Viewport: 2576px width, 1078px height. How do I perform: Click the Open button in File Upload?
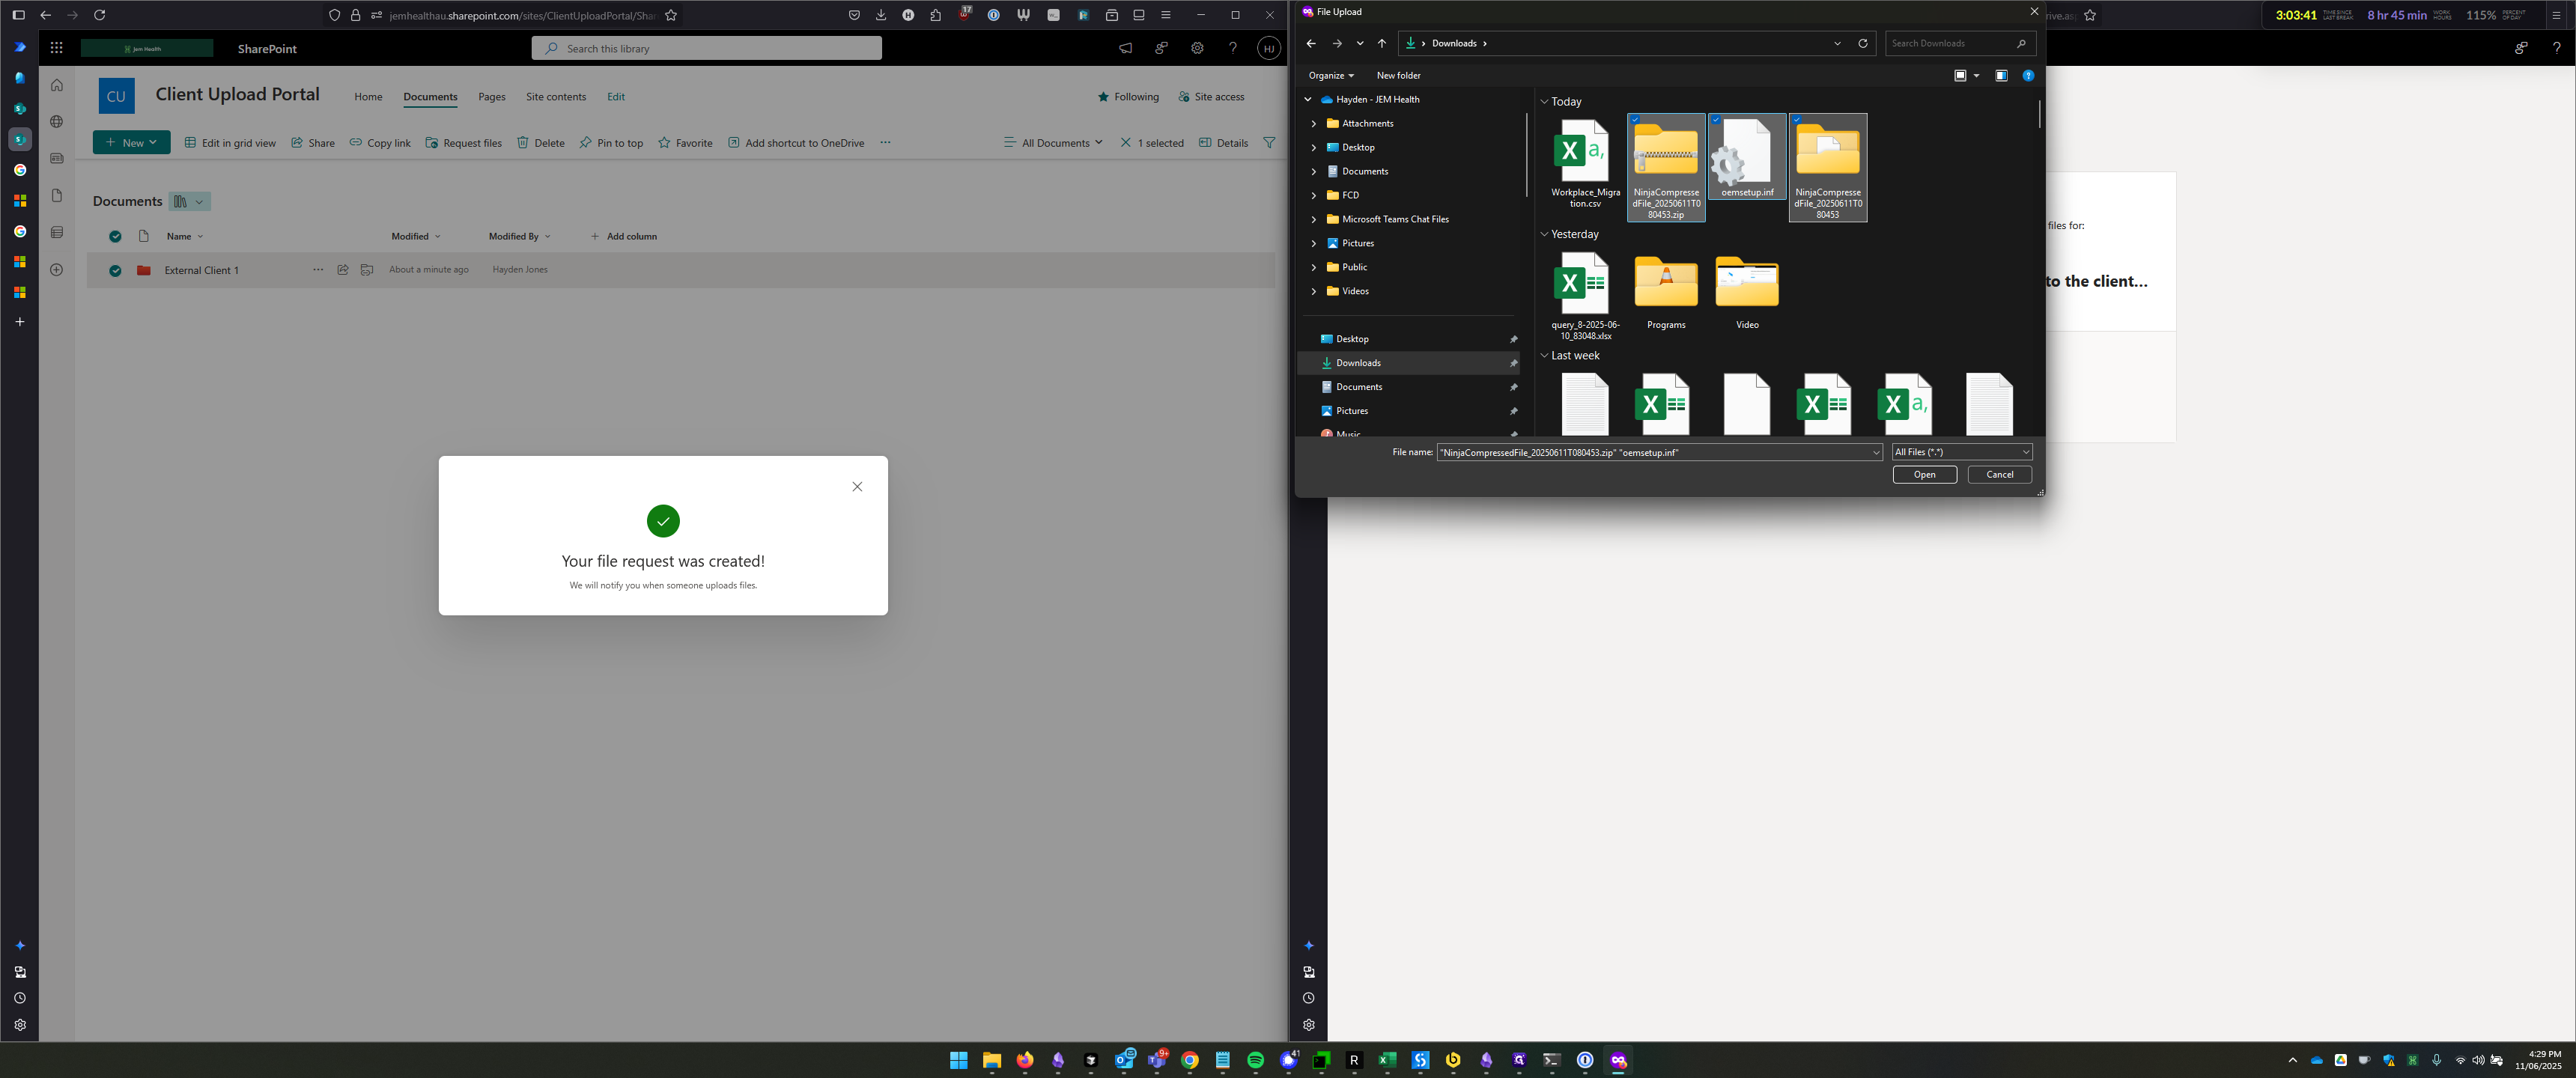[x=1924, y=475]
